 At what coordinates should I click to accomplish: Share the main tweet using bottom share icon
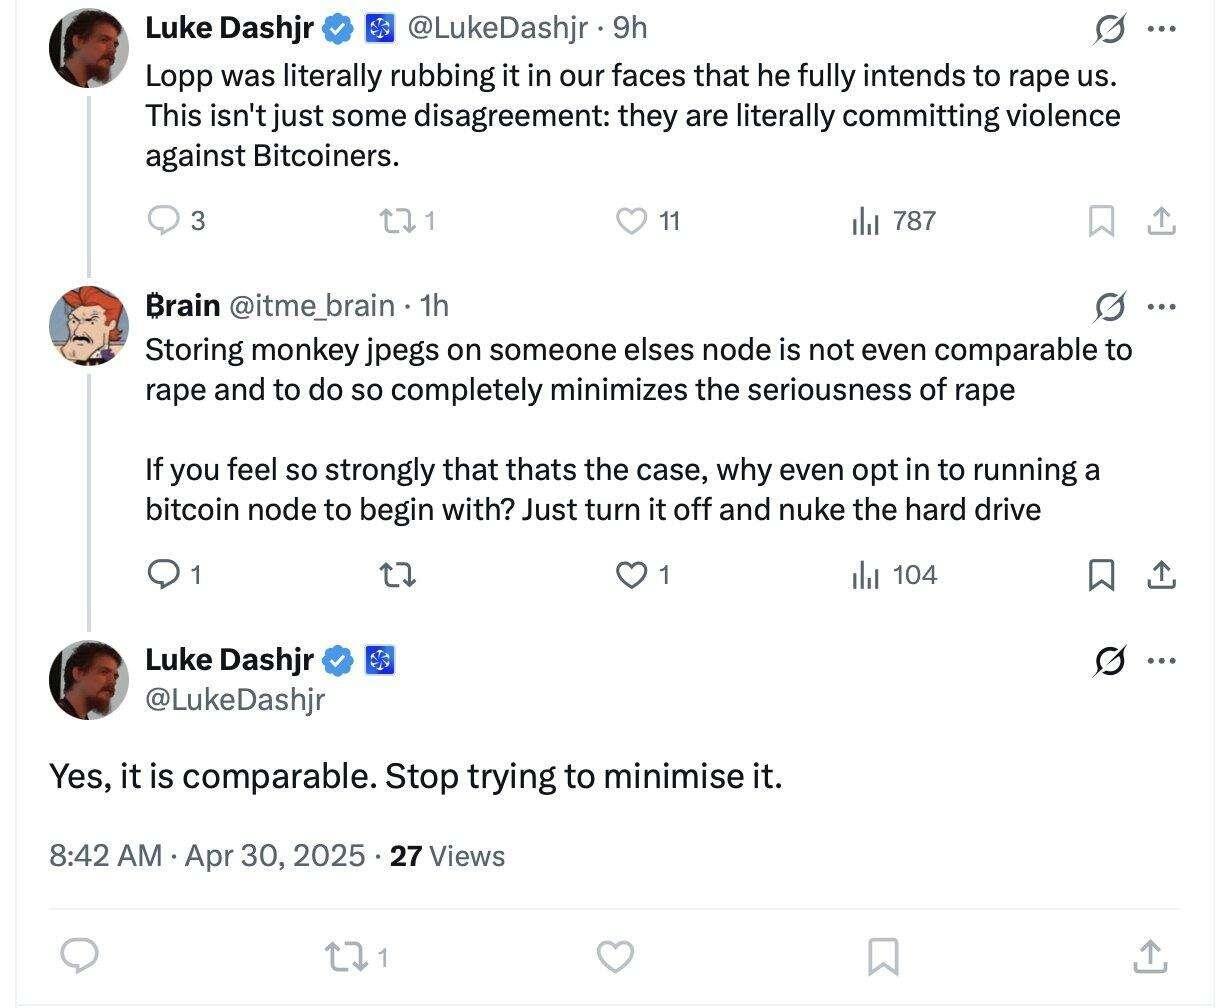point(1149,957)
